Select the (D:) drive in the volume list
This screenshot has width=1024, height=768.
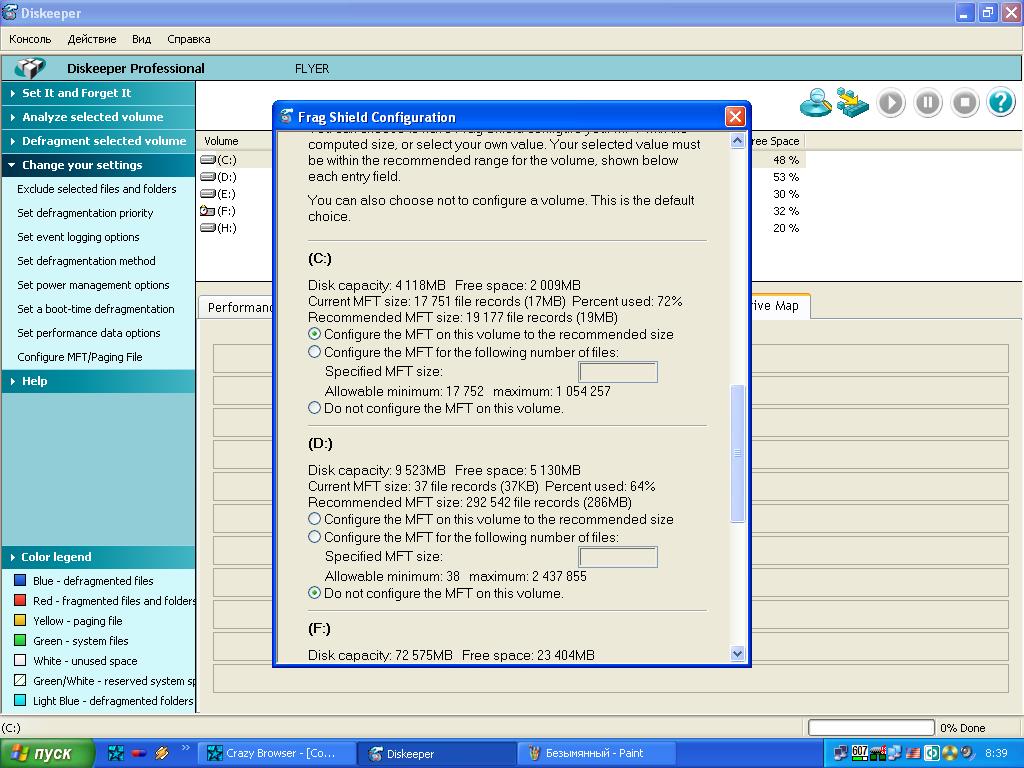click(x=219, y=177)
